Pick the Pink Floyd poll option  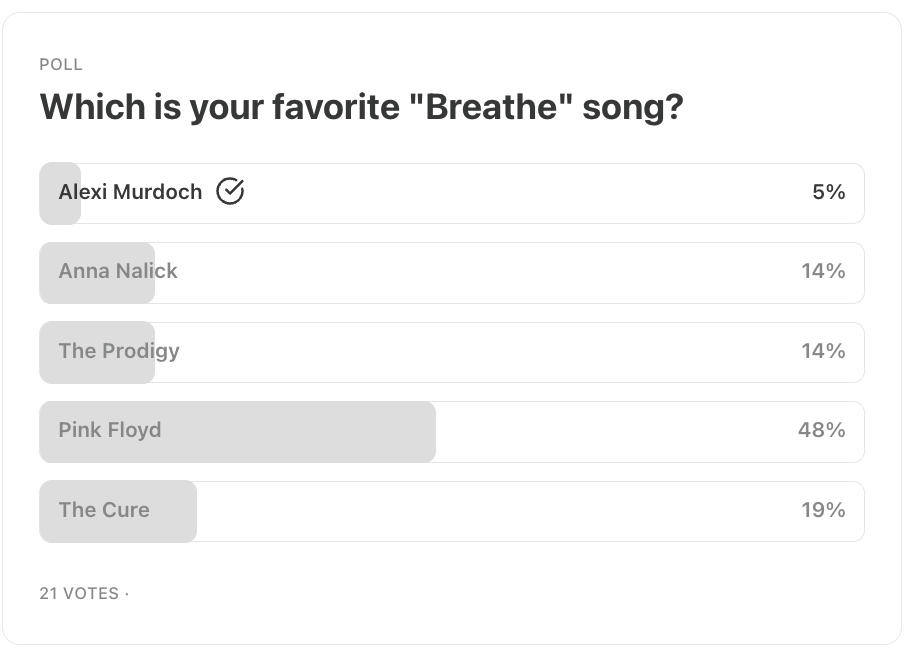tap(452, 432)
